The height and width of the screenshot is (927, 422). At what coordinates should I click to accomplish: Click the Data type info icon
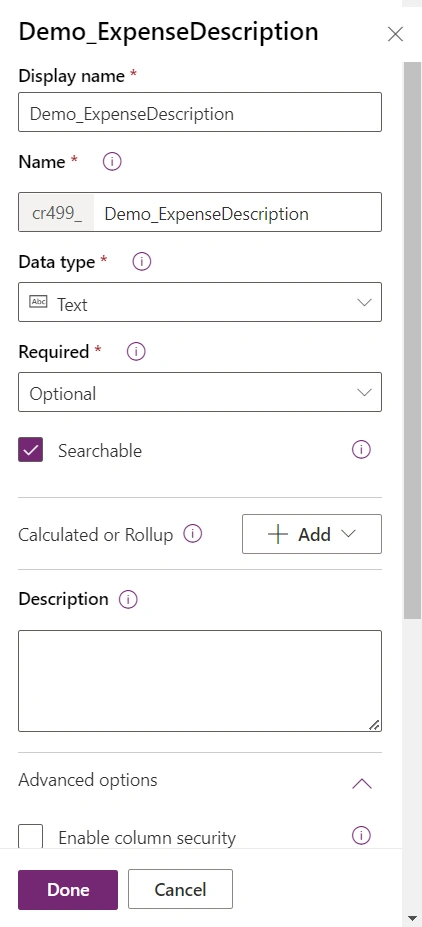tap(141, 261)
